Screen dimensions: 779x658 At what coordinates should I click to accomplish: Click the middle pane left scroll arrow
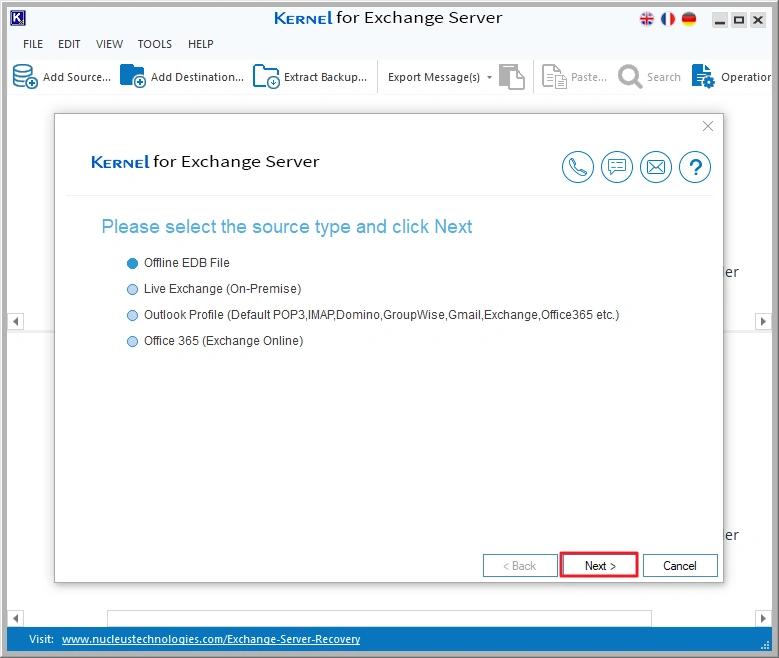coord(16,322)
